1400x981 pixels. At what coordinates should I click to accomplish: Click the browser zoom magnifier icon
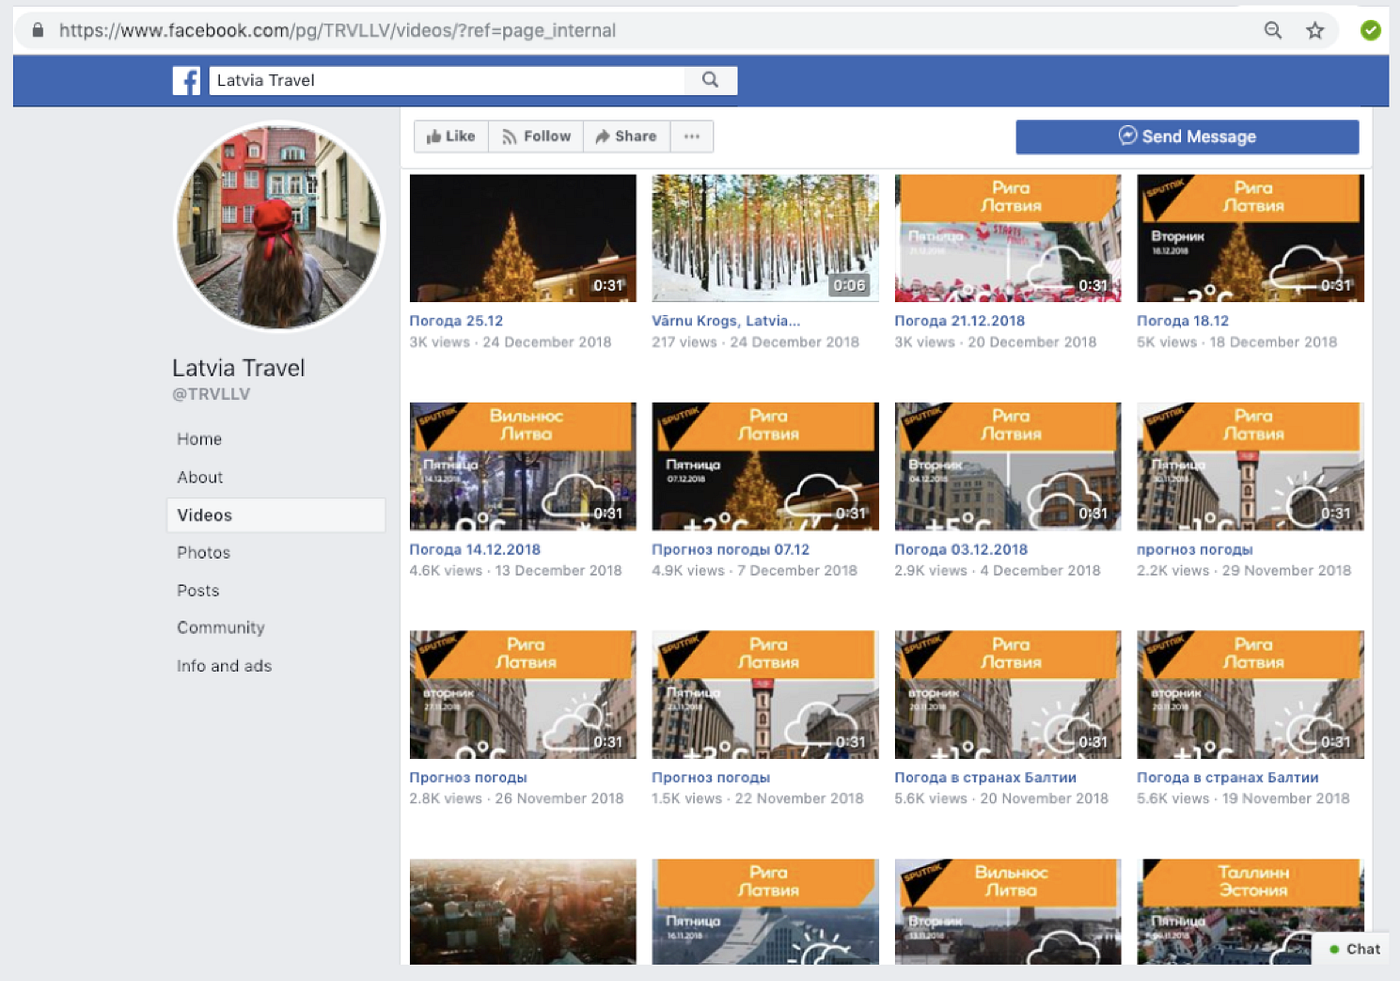click(x=1273, y=30)
